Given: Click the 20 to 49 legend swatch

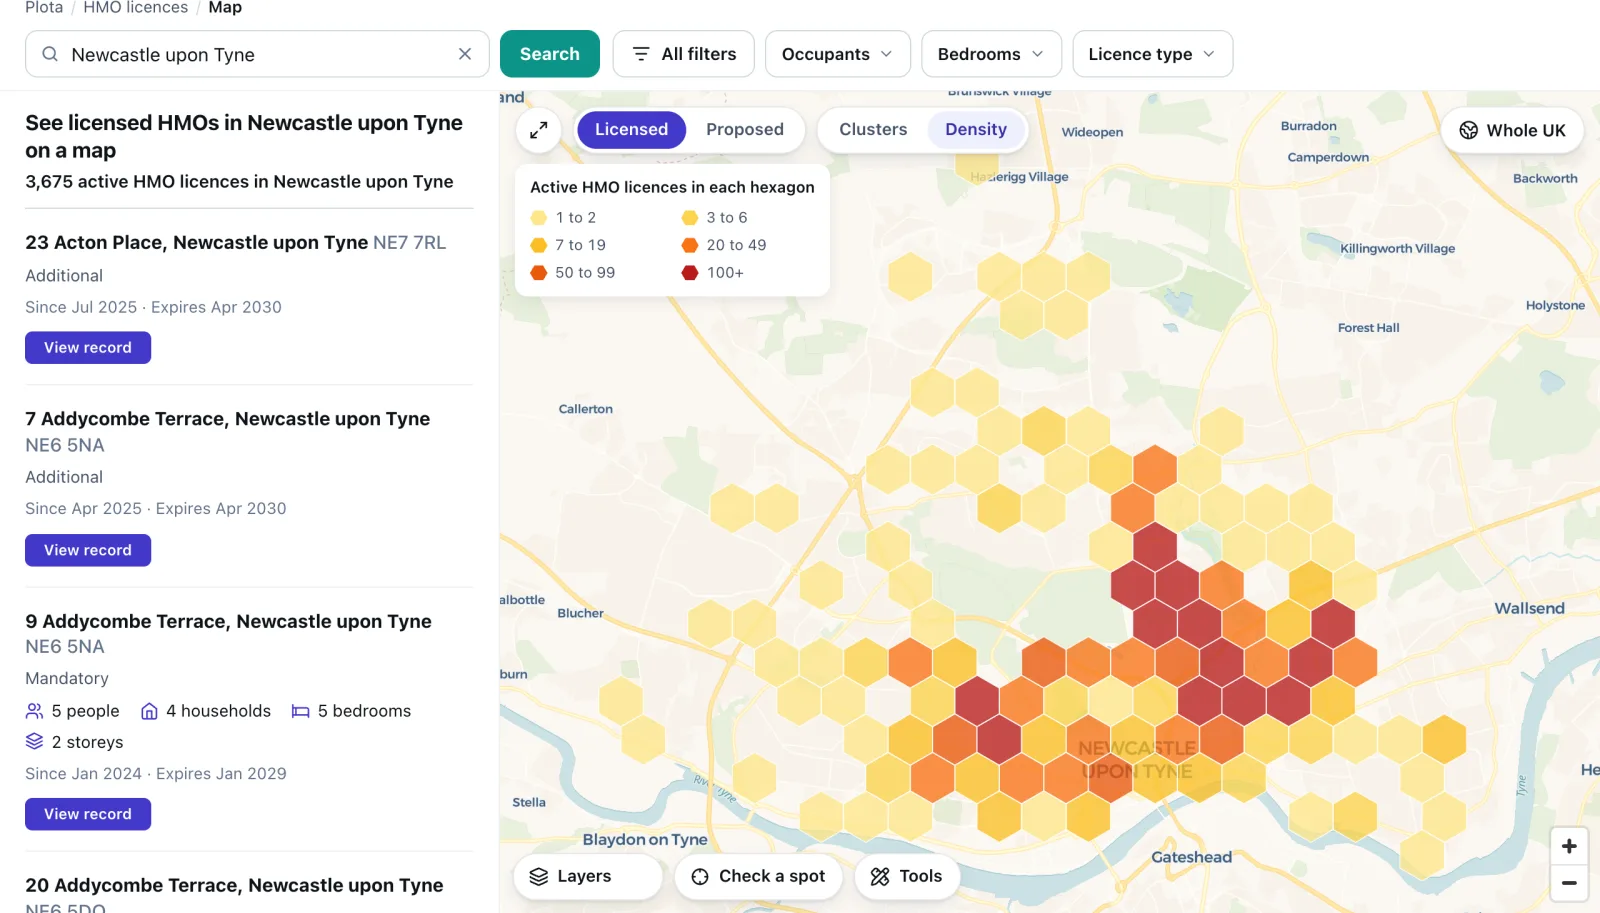Looking at the screenshot, I should 690,245.
